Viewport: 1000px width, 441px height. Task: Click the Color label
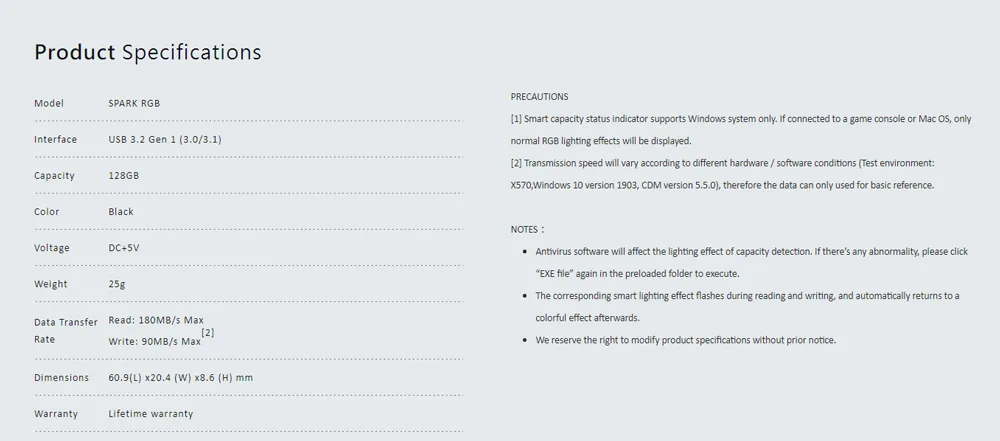[x=47, y=212]
